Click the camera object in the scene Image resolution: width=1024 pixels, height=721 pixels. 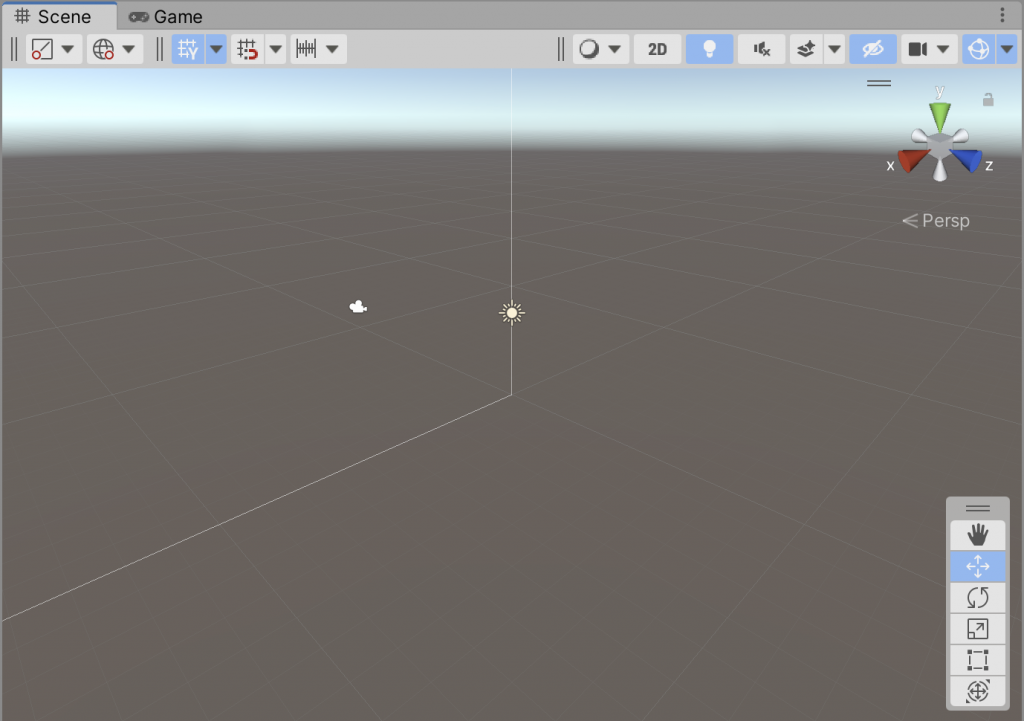(358, 307)
